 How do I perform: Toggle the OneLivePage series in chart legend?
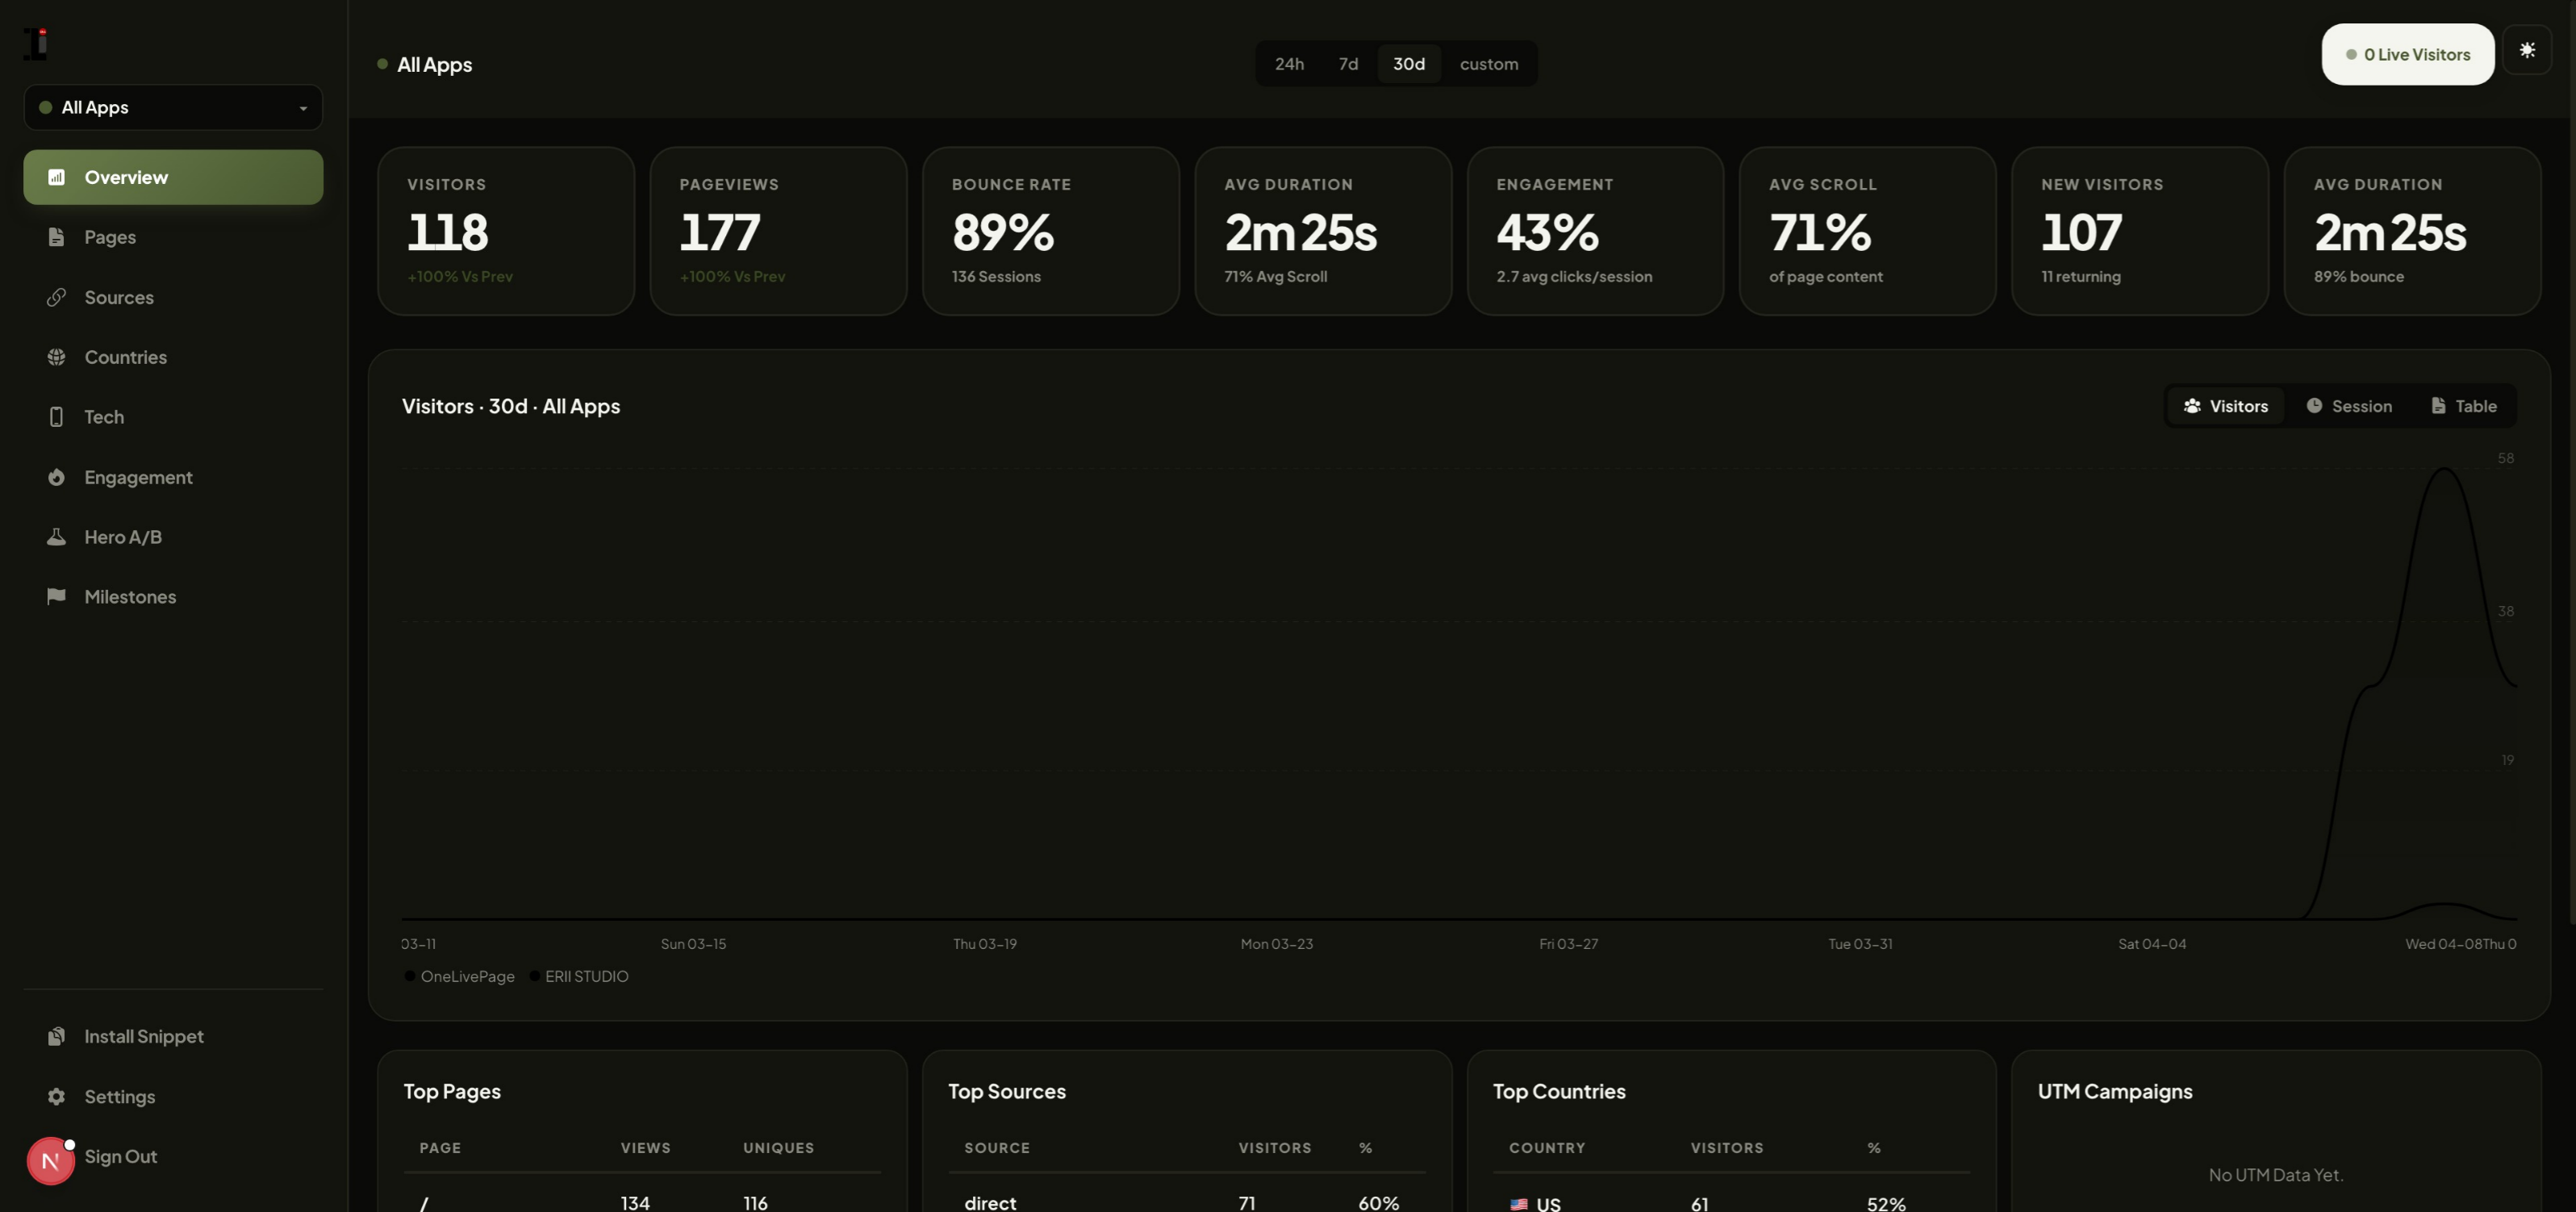(x=459, y=977)
